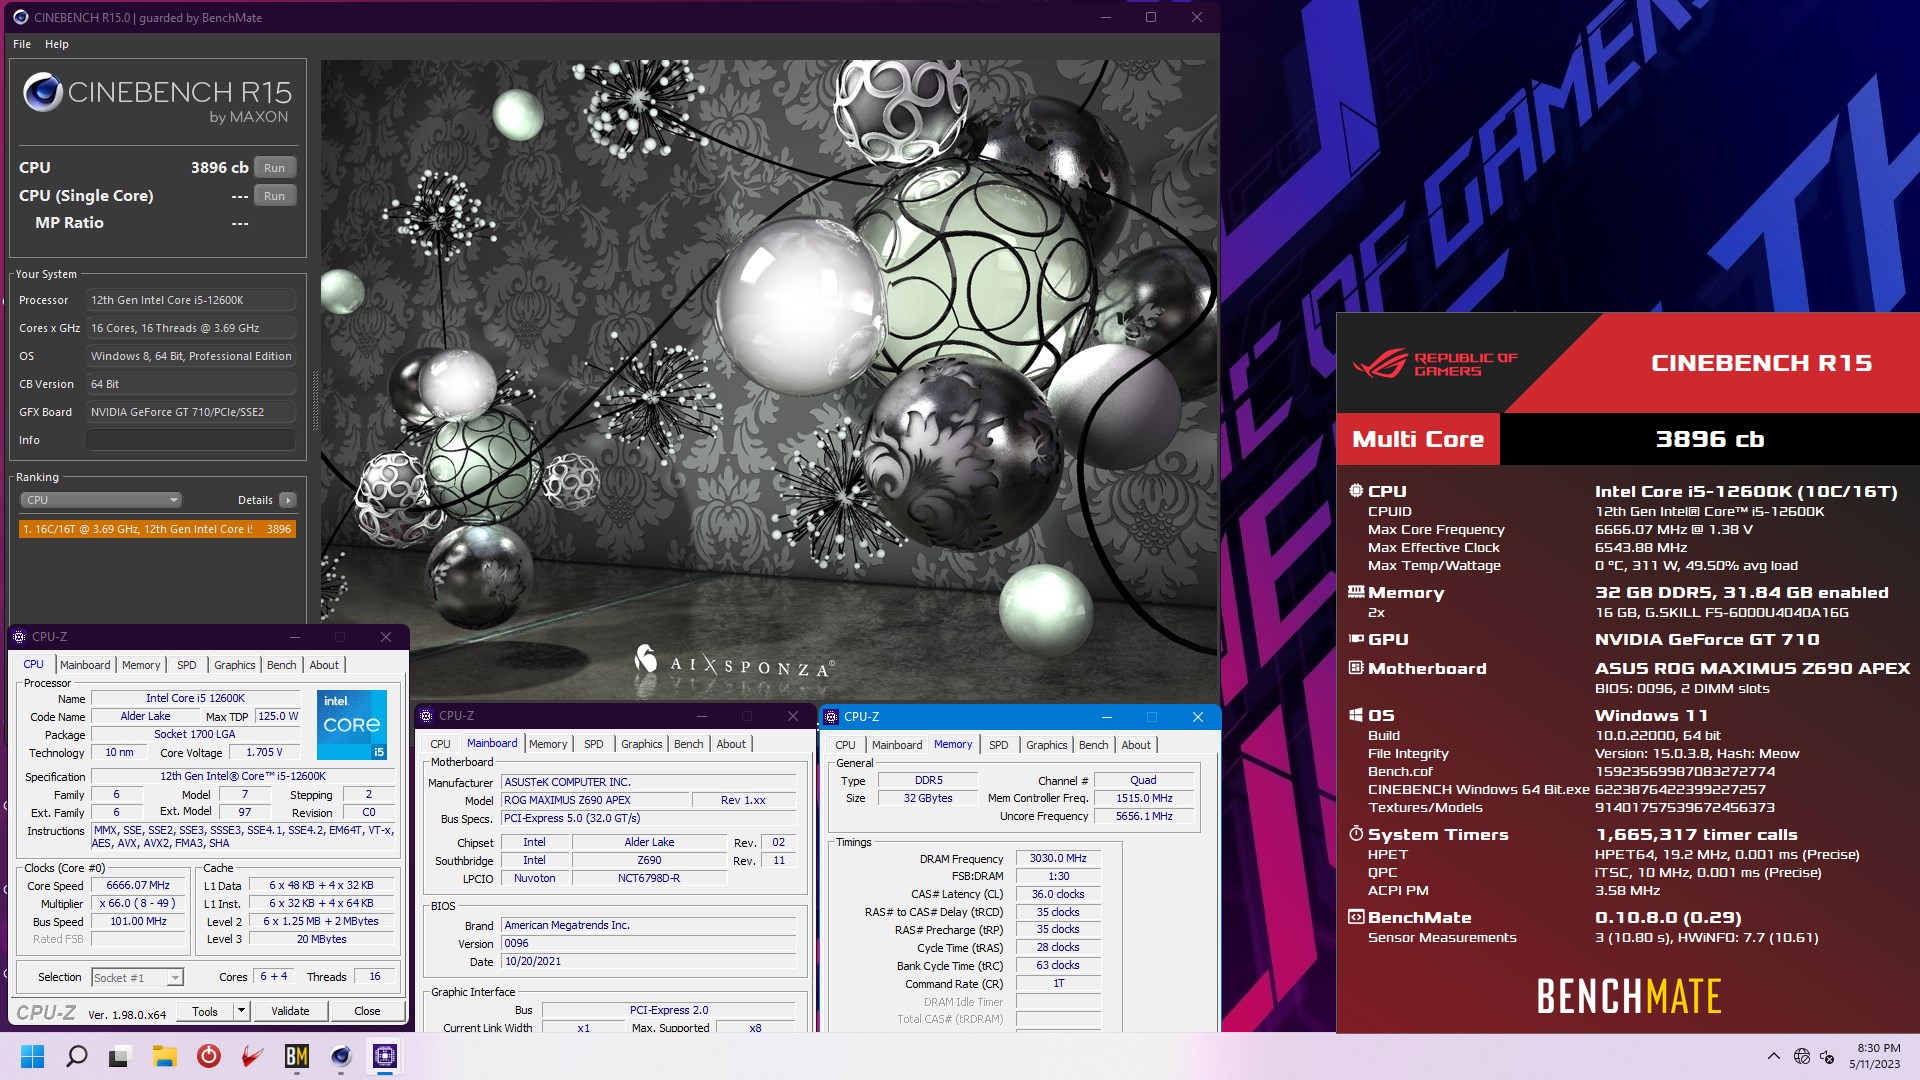This screenshot has height=1080, width=1920.
Task: Open red bird app taskbar icon
Action: 253,1056
